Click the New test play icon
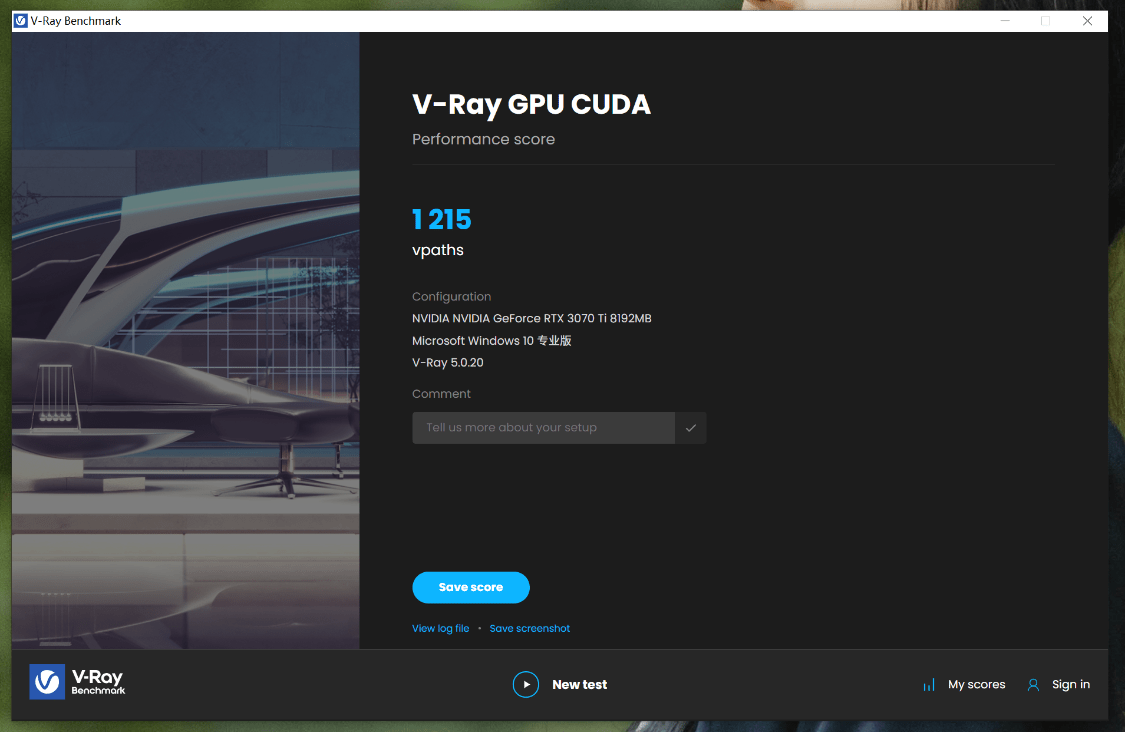This screenshot has width=1125, height=732. (x=526, y=685)
